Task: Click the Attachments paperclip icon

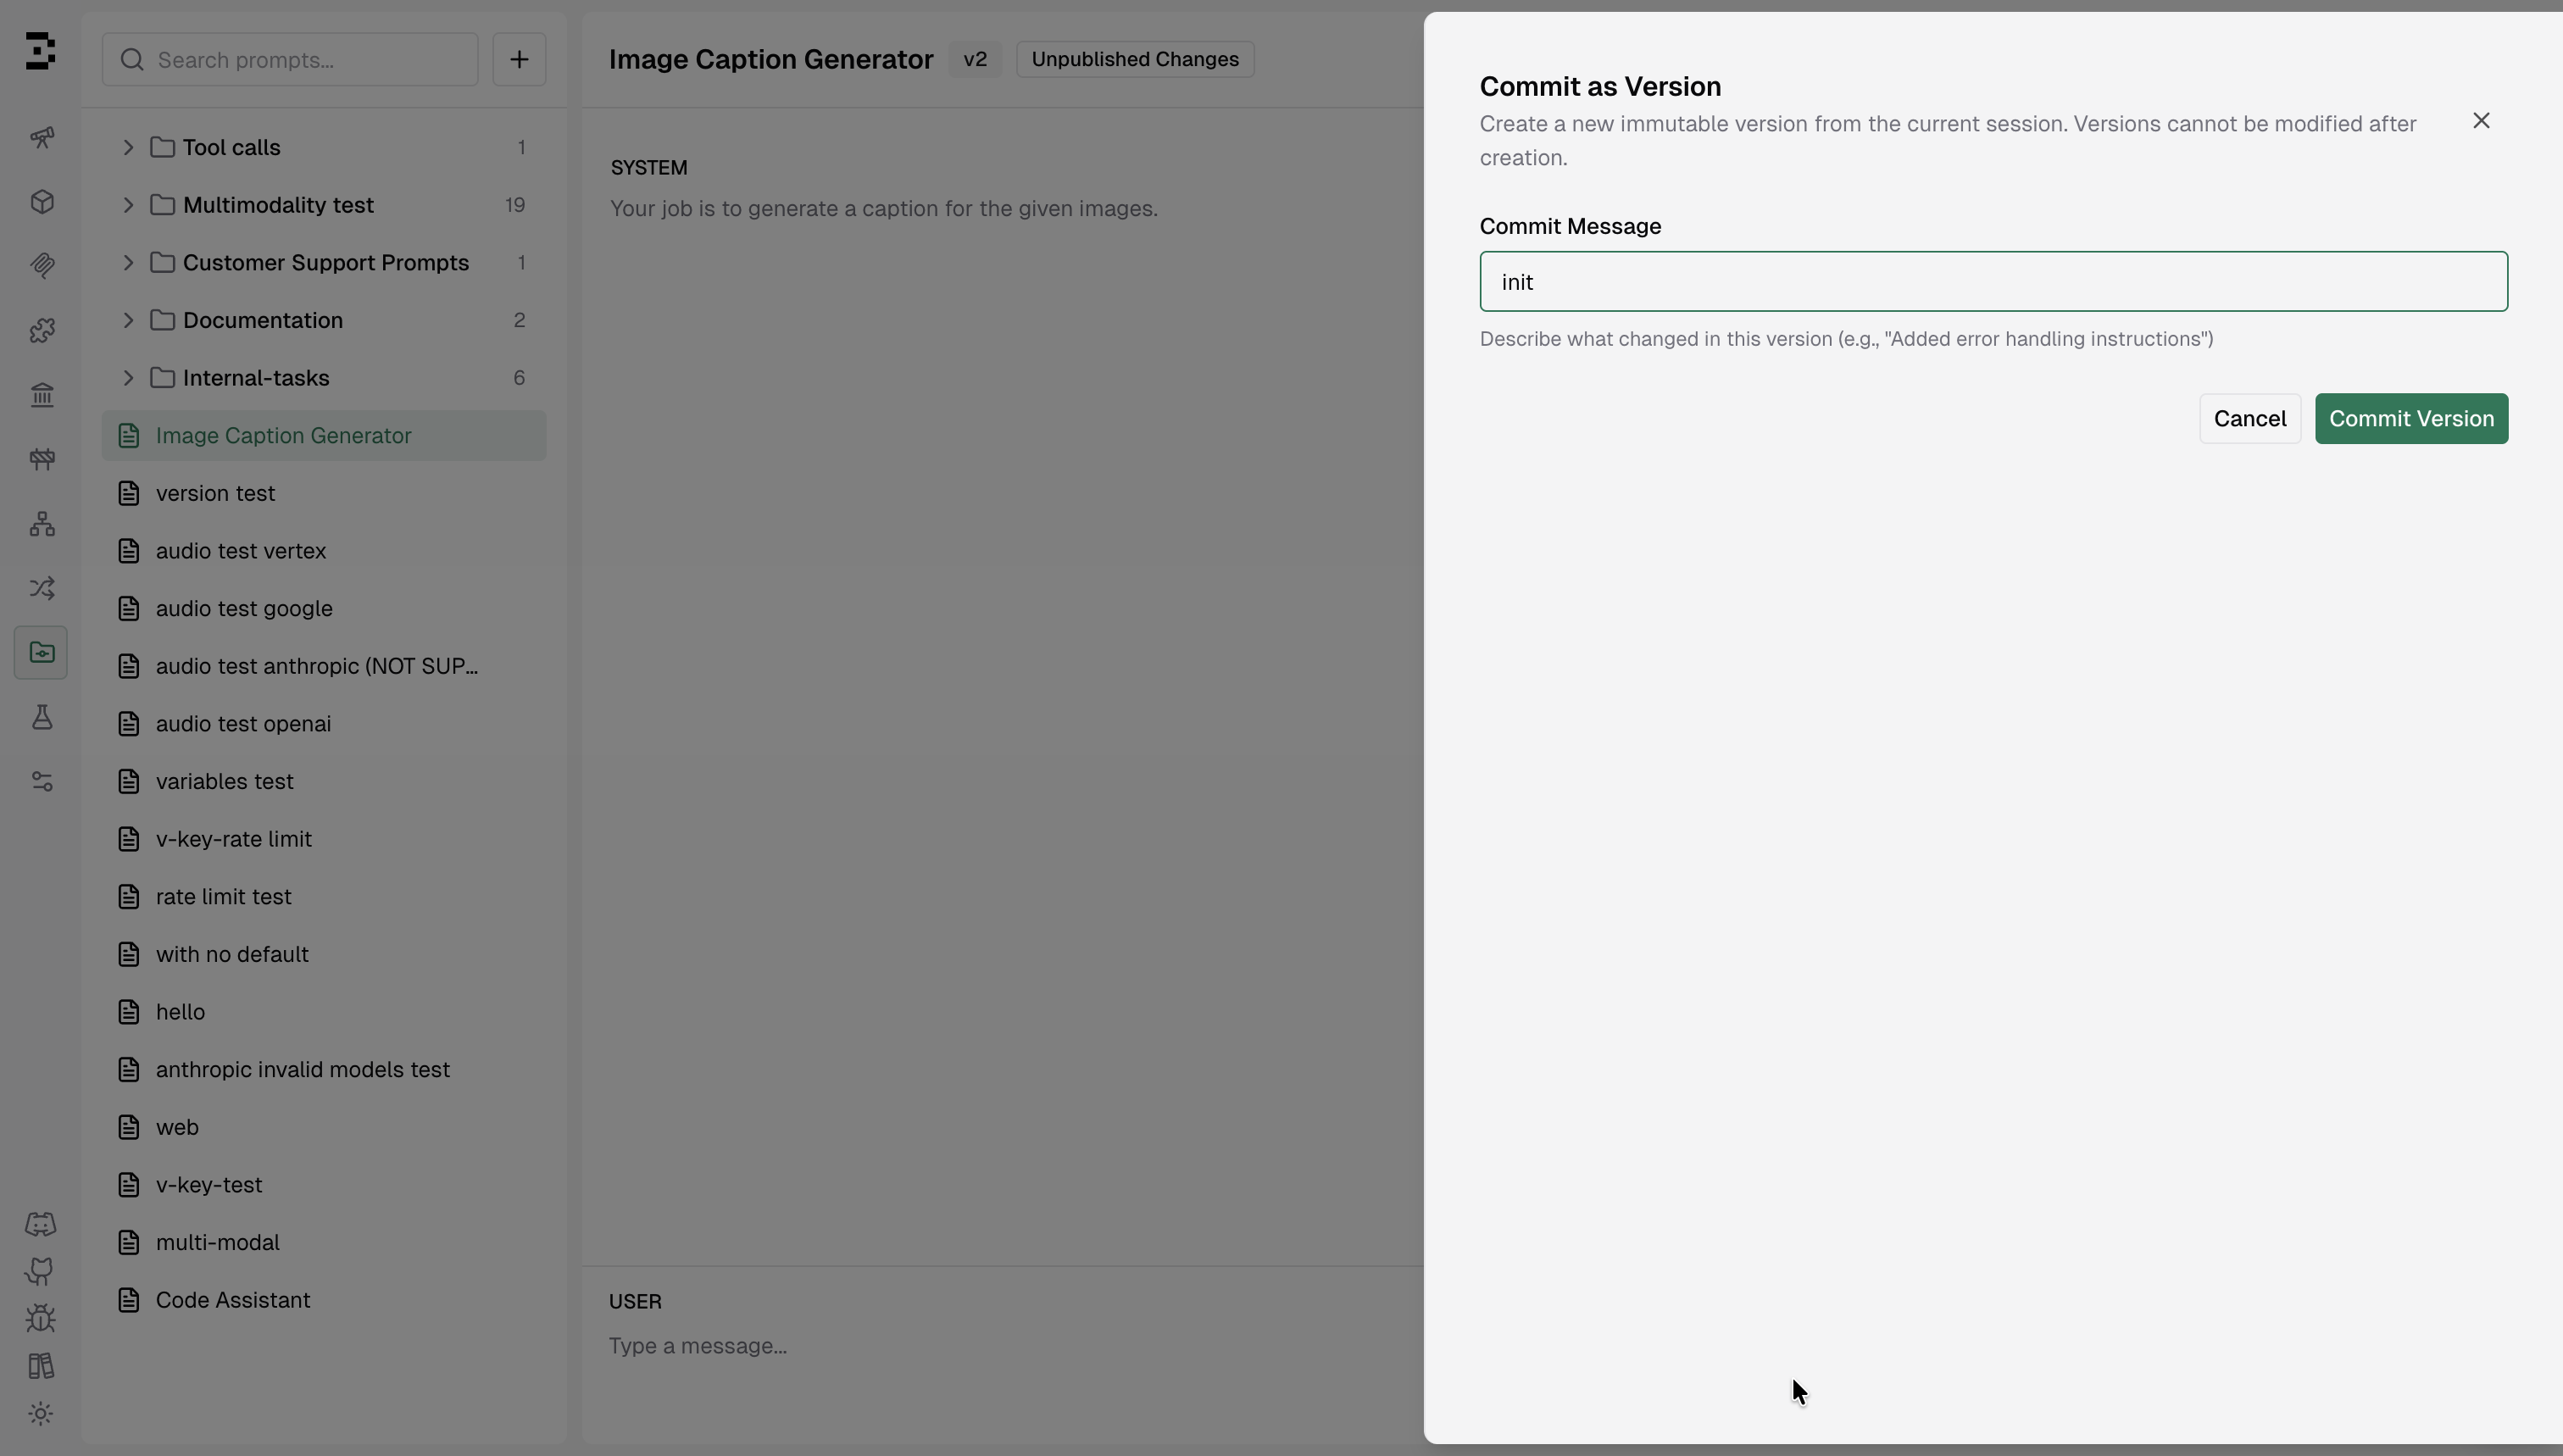Action: coord(41,265)
